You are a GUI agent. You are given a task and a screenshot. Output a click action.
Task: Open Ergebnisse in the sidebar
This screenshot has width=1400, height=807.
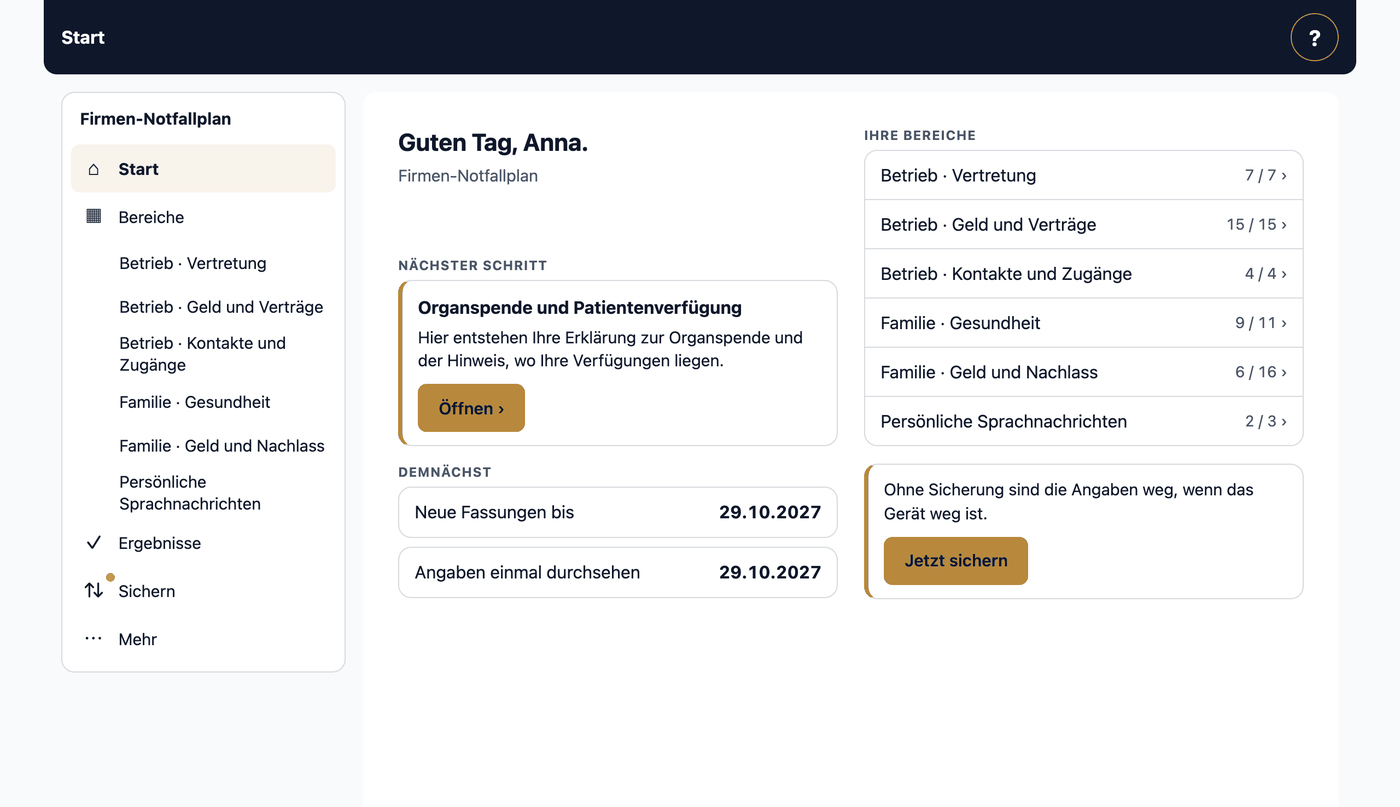(203, 543)
